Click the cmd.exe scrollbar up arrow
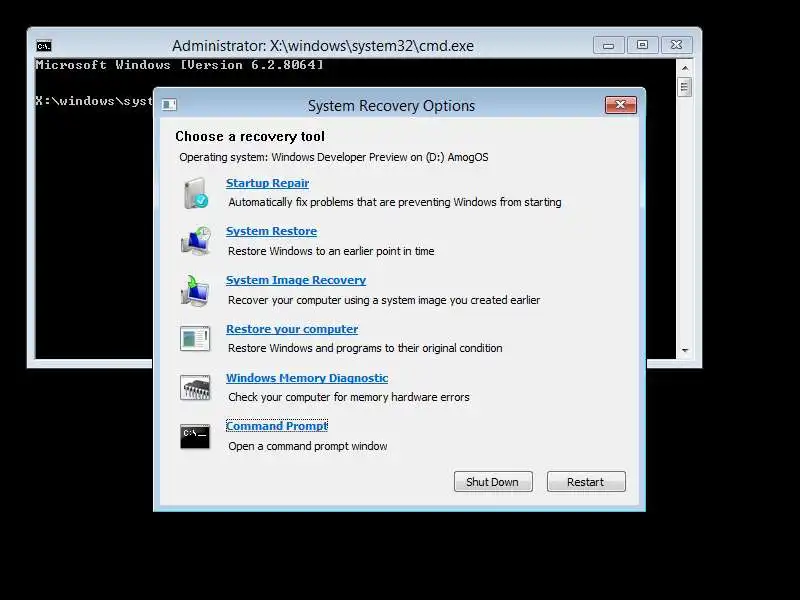The image size is (800, 600). [x=685, y=67]
